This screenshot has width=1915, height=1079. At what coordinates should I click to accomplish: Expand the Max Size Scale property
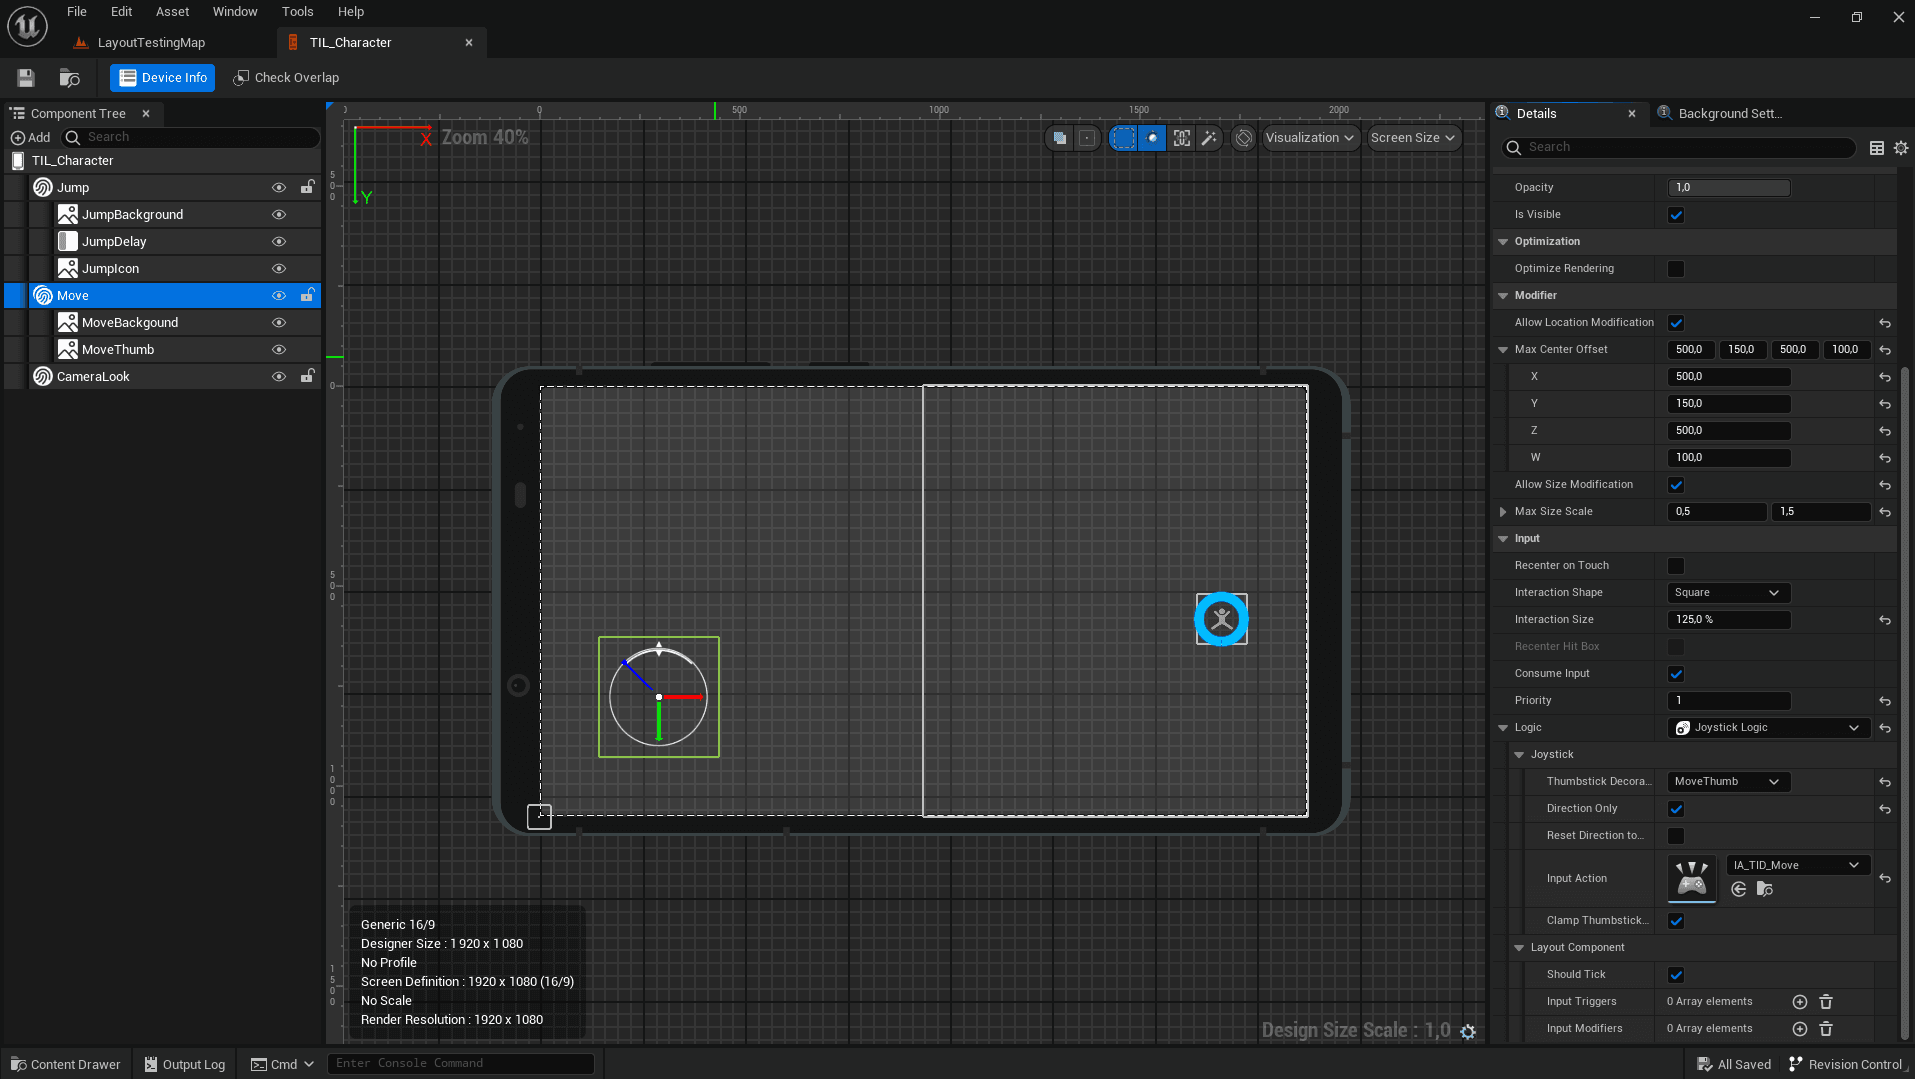point(1503,512)
